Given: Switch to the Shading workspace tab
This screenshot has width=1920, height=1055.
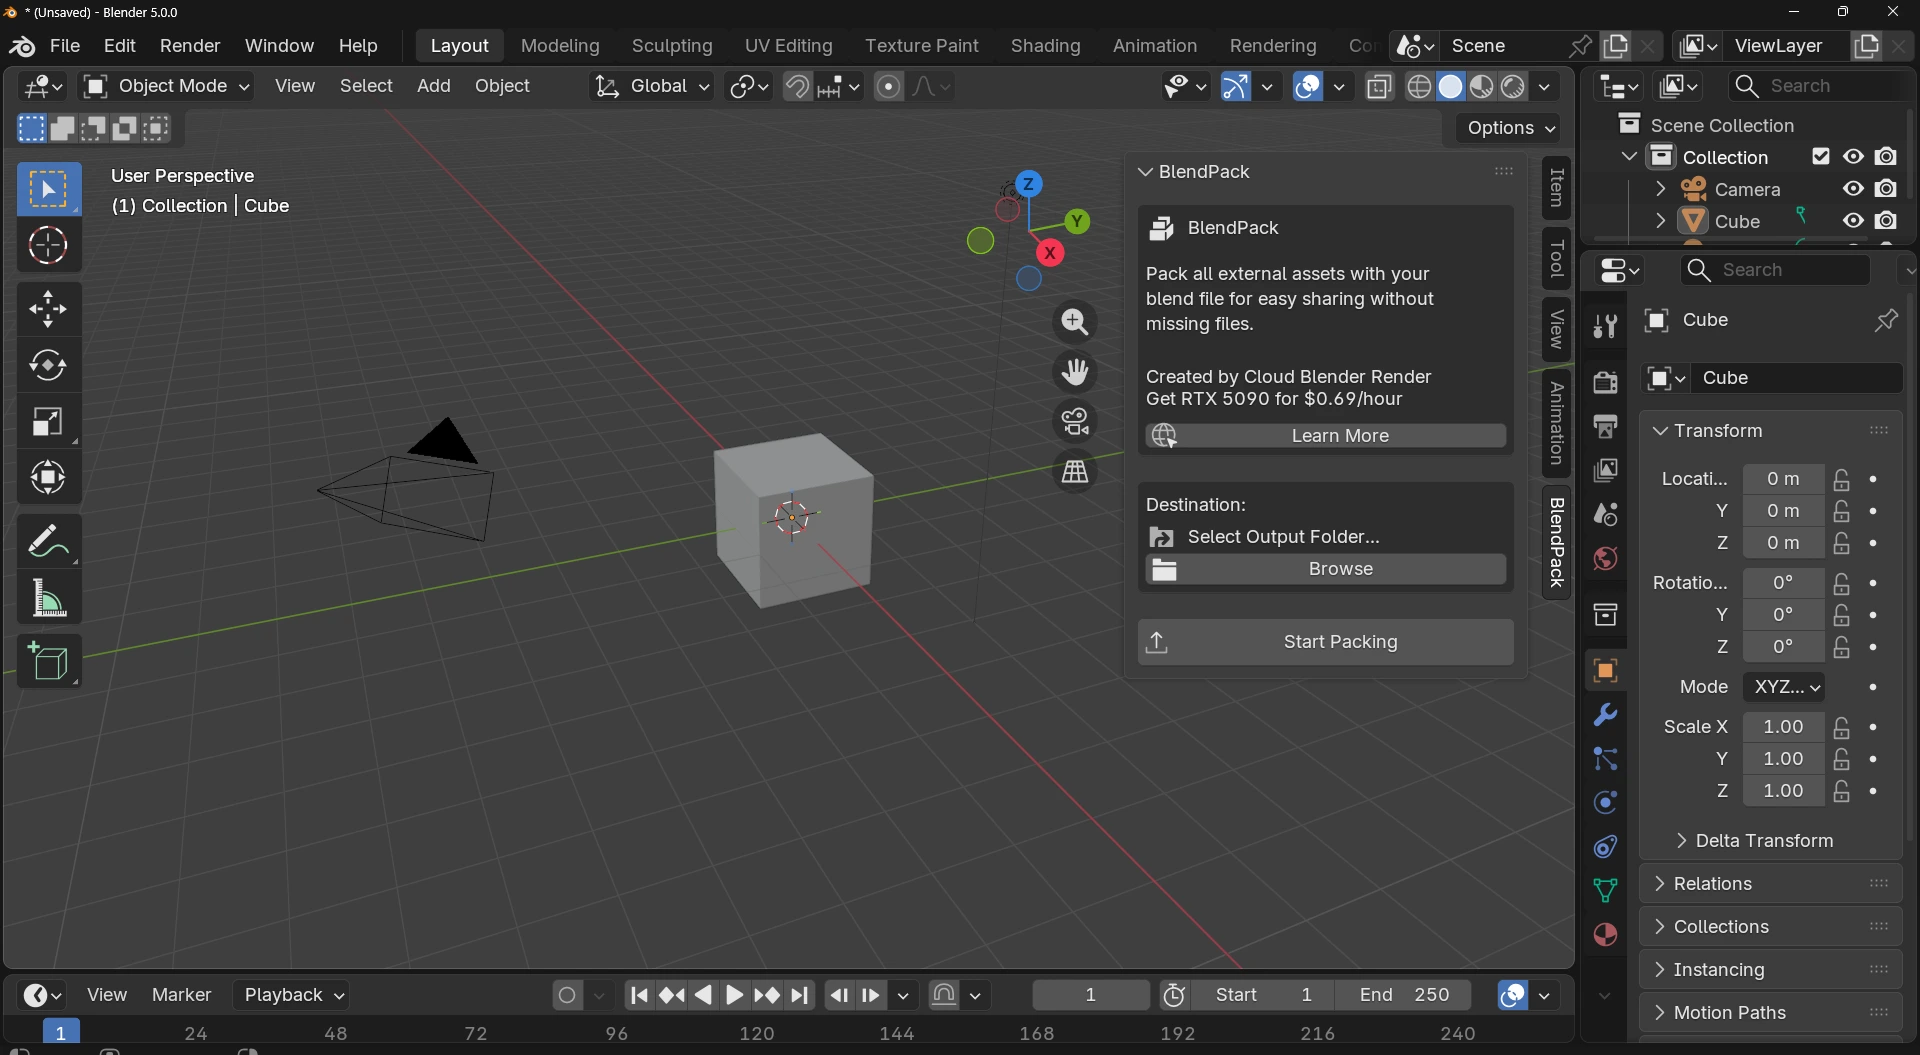Looking at the screenshot, I should coord(1045,46).
